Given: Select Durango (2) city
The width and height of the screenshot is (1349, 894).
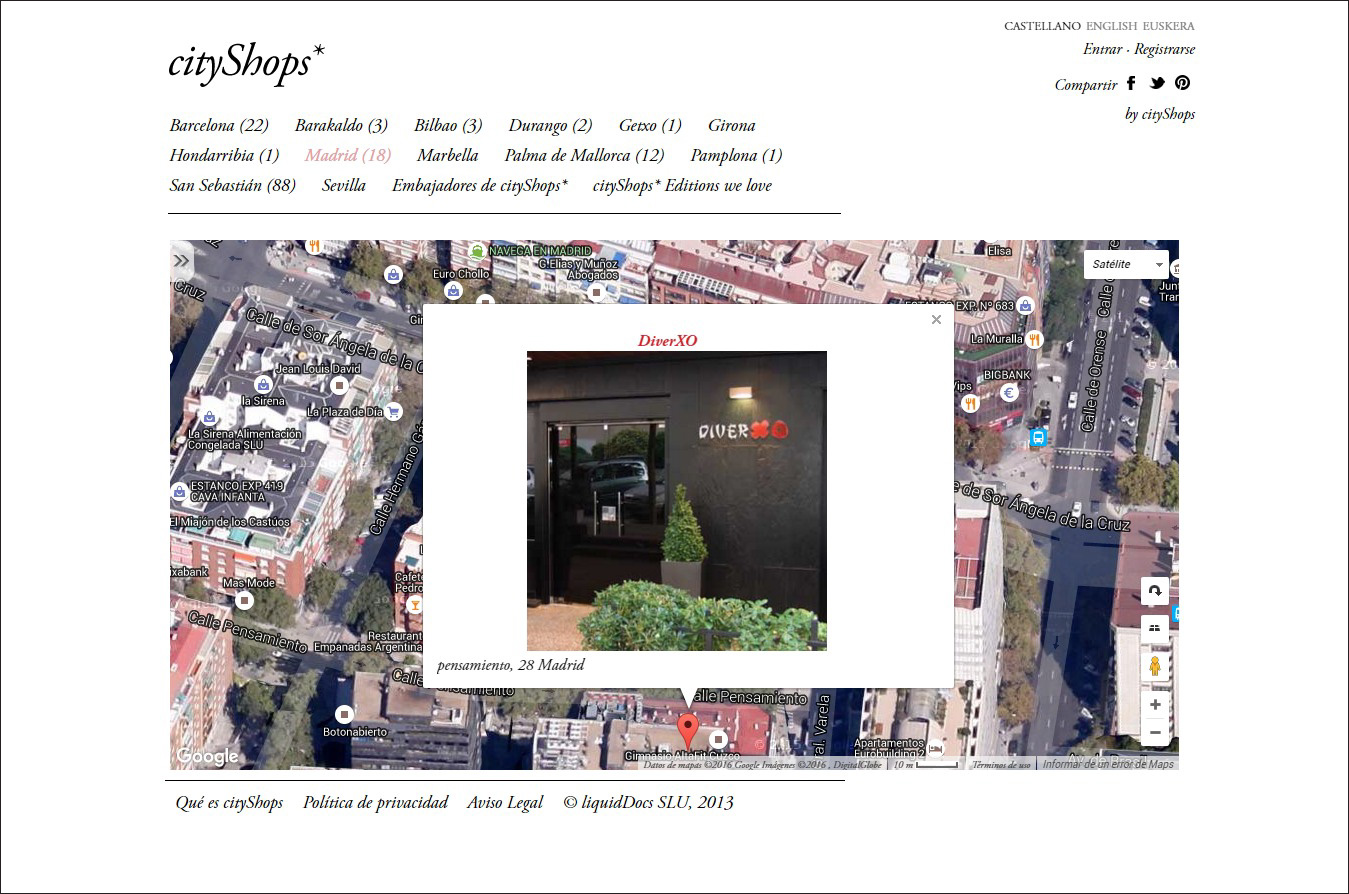Looking at the screenshot, I should click(550, 125).
